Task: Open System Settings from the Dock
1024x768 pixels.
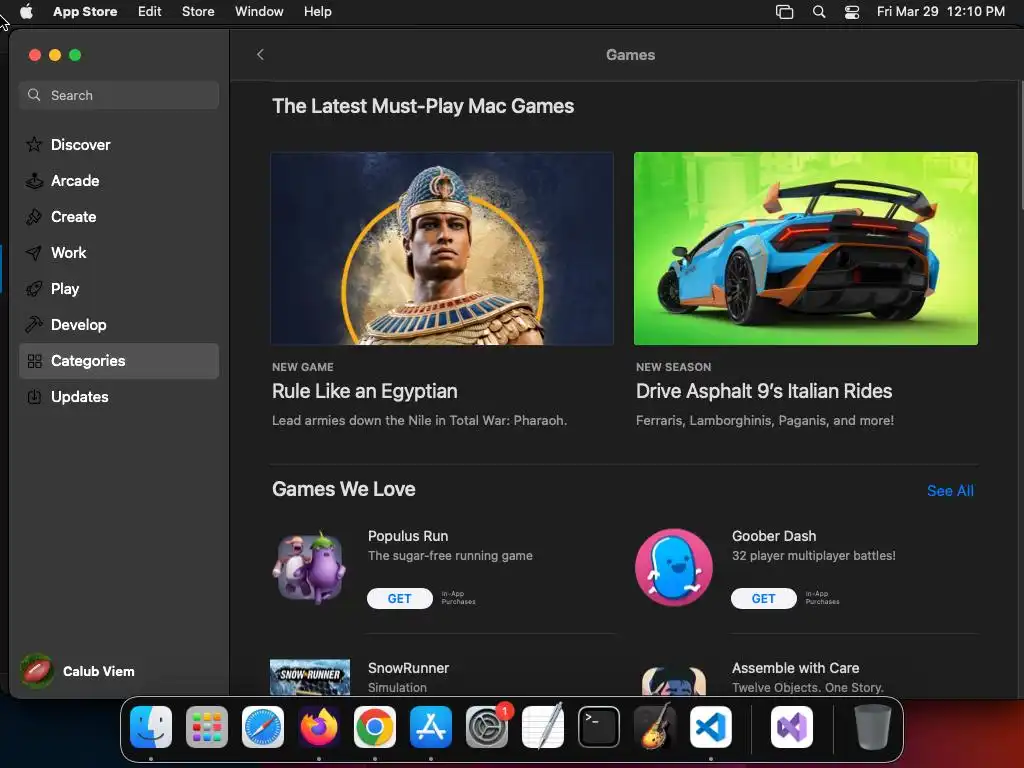Action: click(487, 727)
